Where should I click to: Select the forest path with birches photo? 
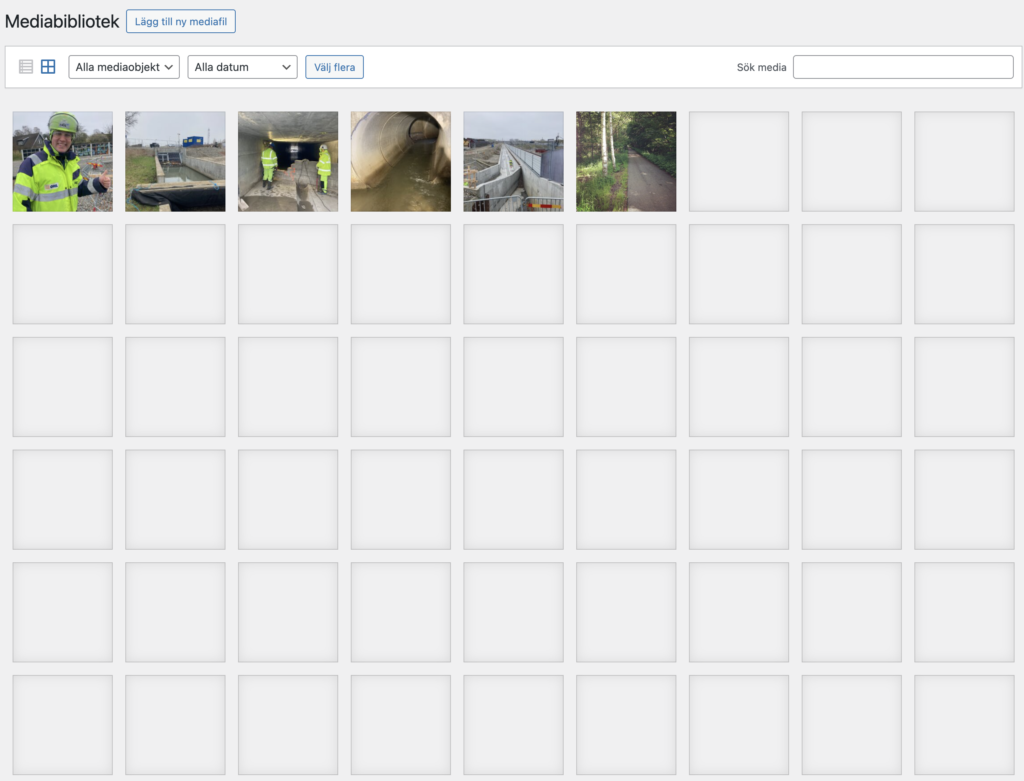coord(626,162)
